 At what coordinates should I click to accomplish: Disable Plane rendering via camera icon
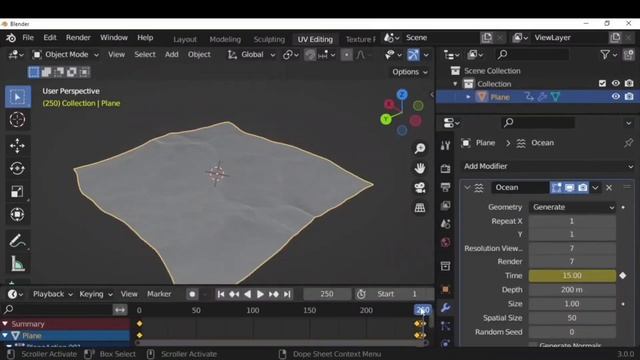629,97
